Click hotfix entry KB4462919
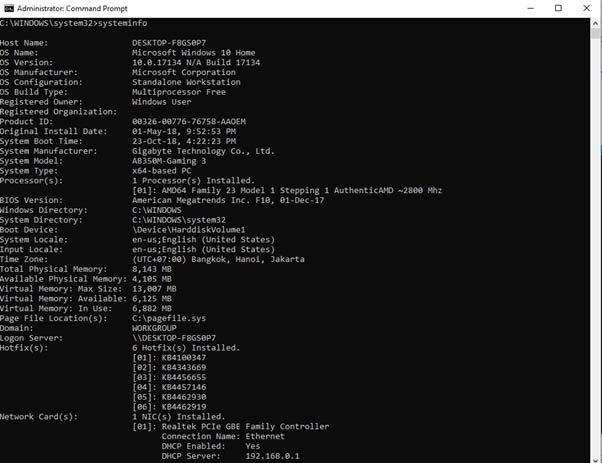 coord(184,407)
